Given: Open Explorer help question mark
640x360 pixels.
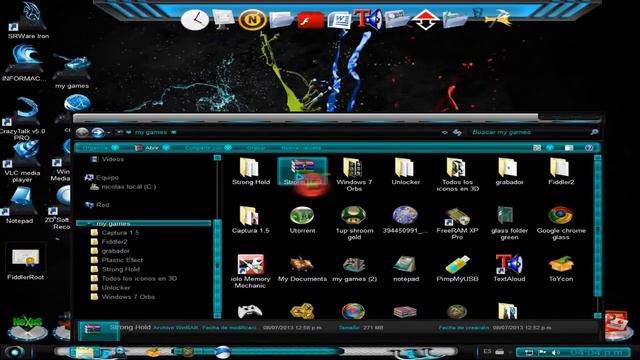Looking at the screenshot, I should click(x=589, y=148).
